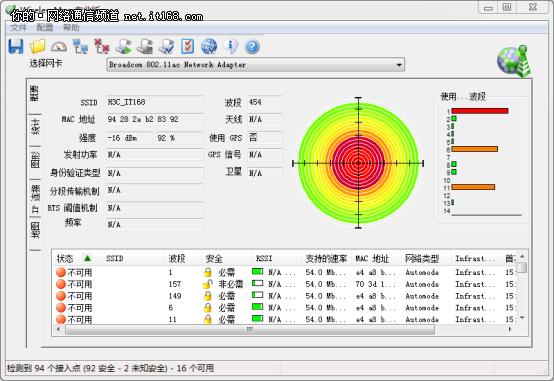Open the 帮助 menu

coord(71,28)
